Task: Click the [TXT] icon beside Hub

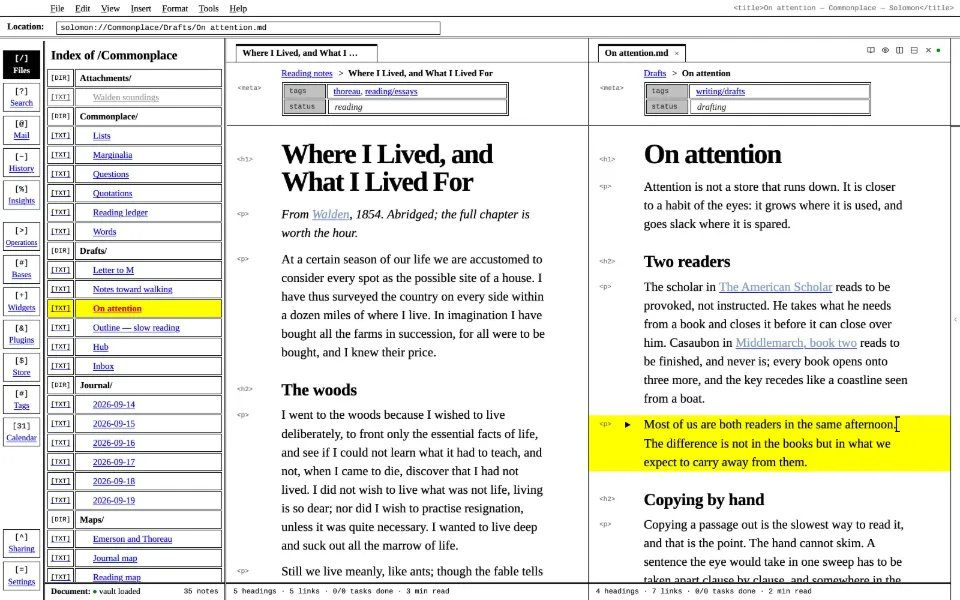Action: click(x=60, y=347)
